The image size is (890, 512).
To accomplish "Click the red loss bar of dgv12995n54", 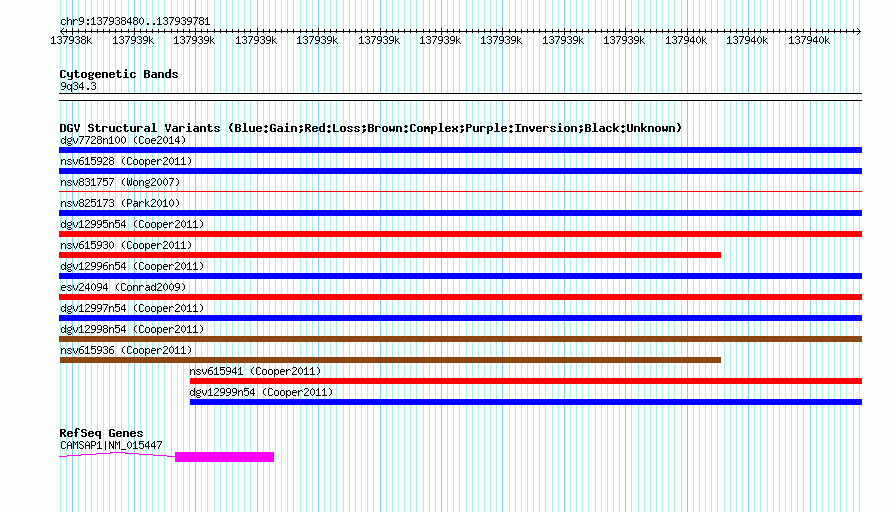I will pyautogui.click(x=460, y=234).
